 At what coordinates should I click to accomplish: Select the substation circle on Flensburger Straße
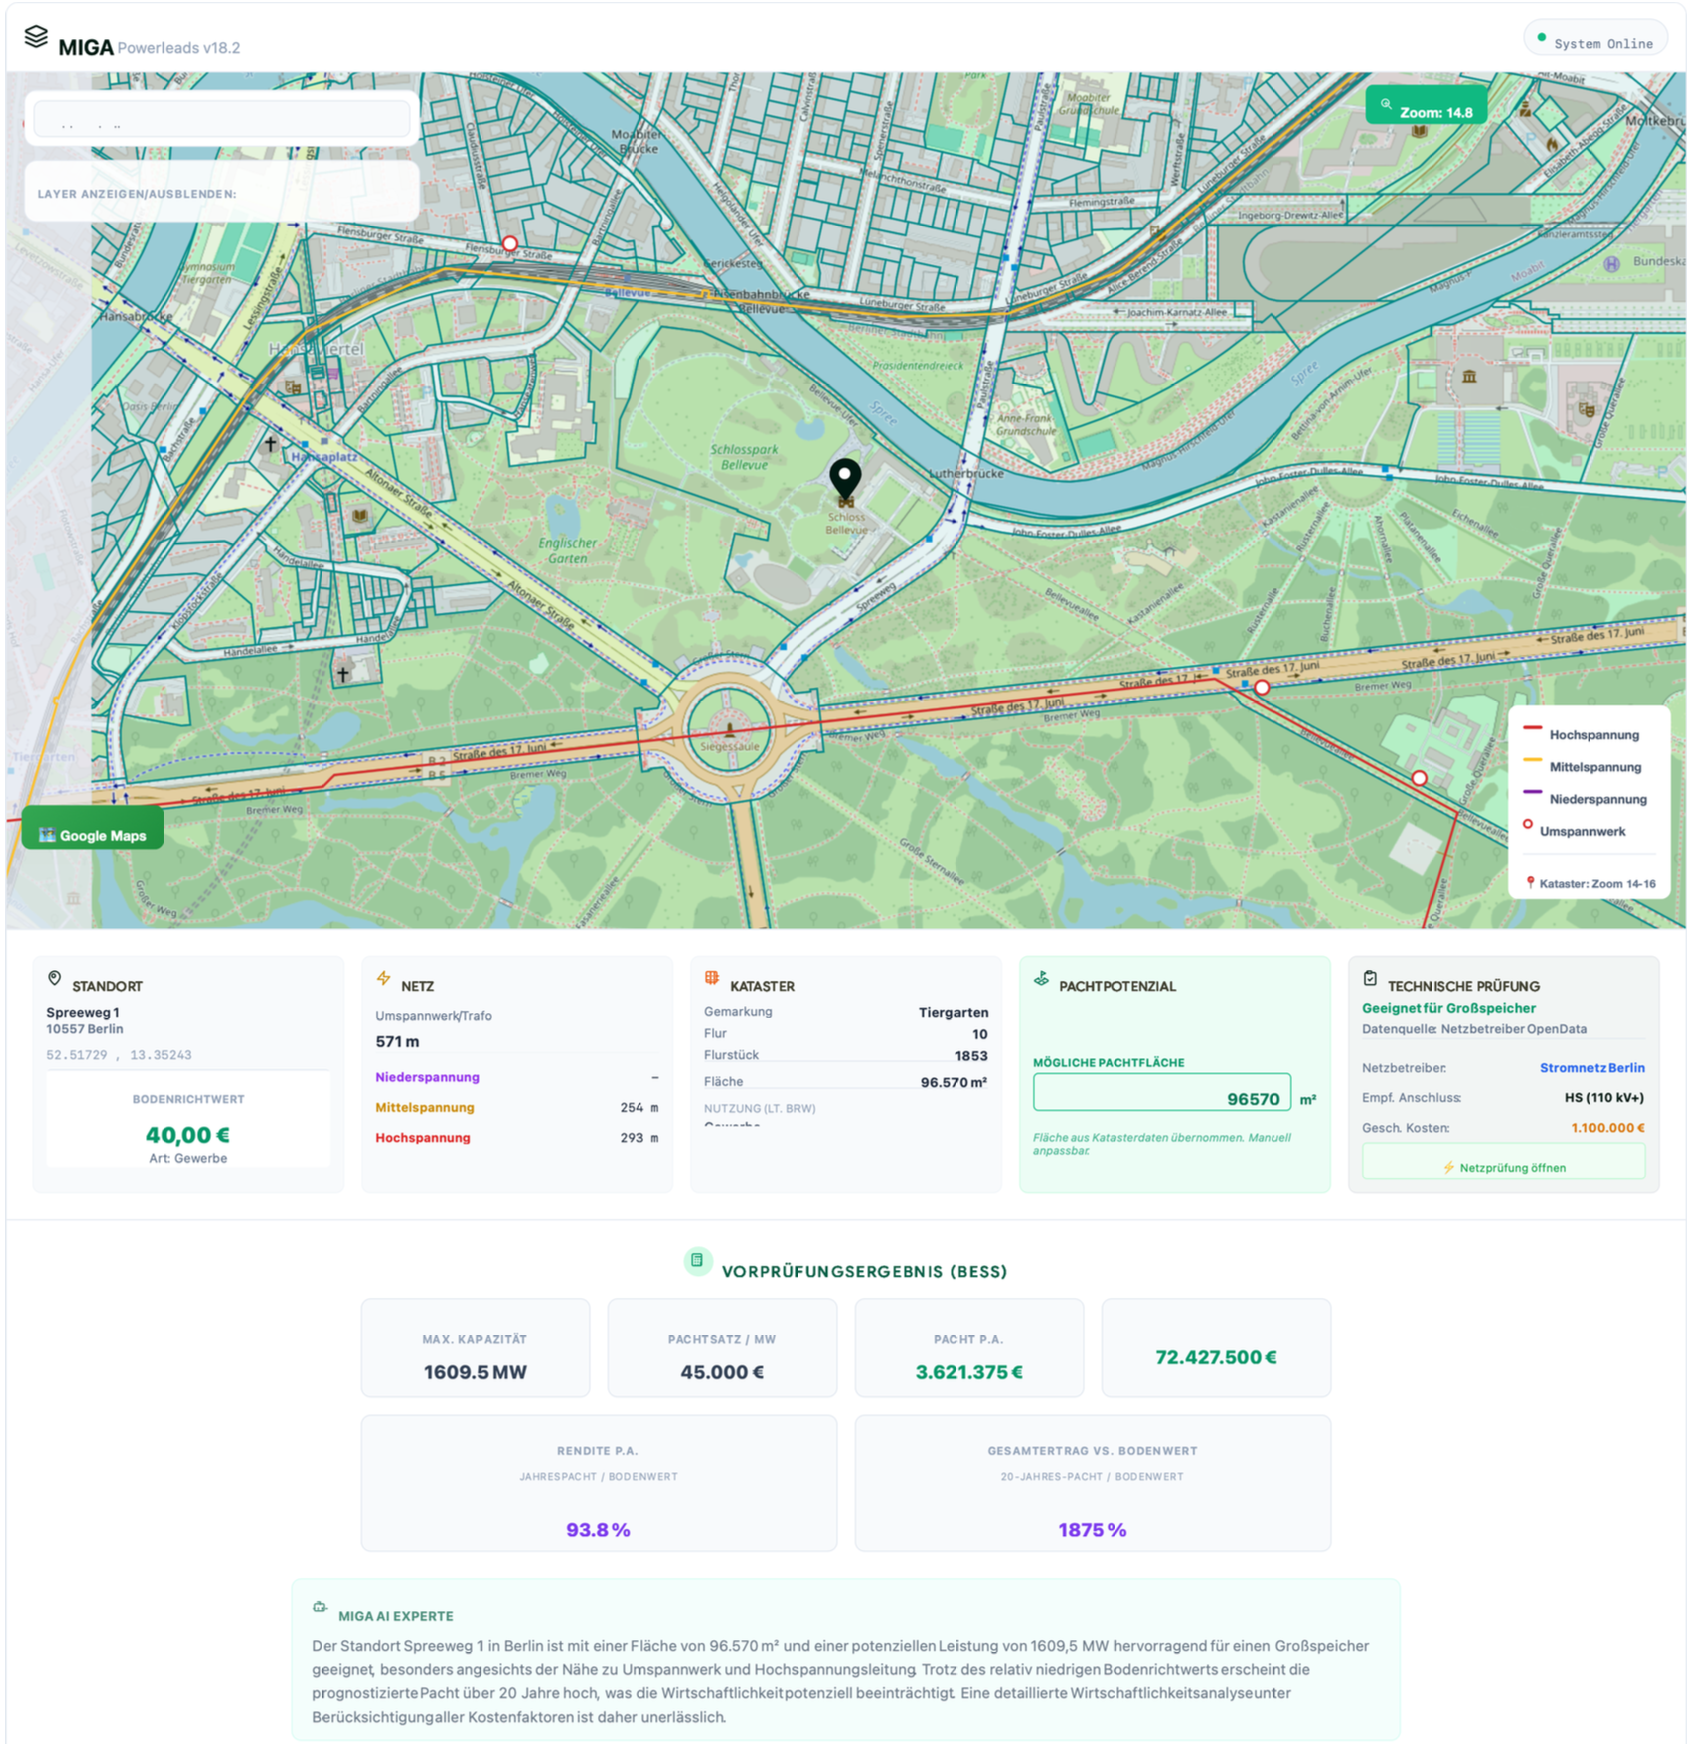(x=510, y=243)
